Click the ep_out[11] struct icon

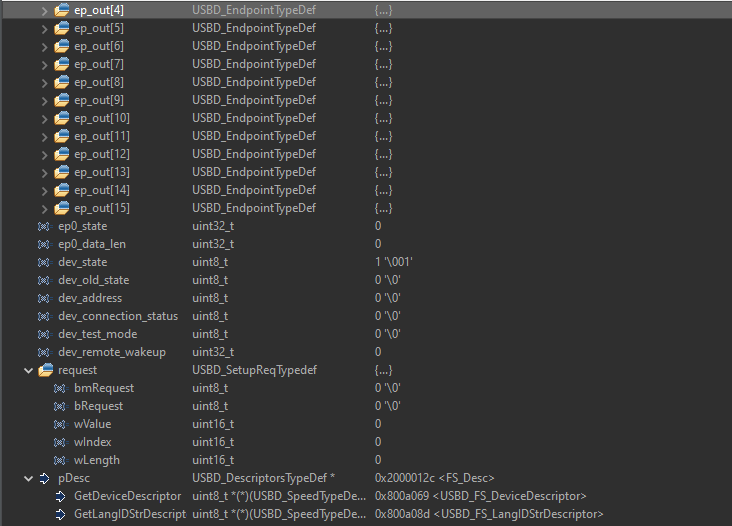click(62, 136)
